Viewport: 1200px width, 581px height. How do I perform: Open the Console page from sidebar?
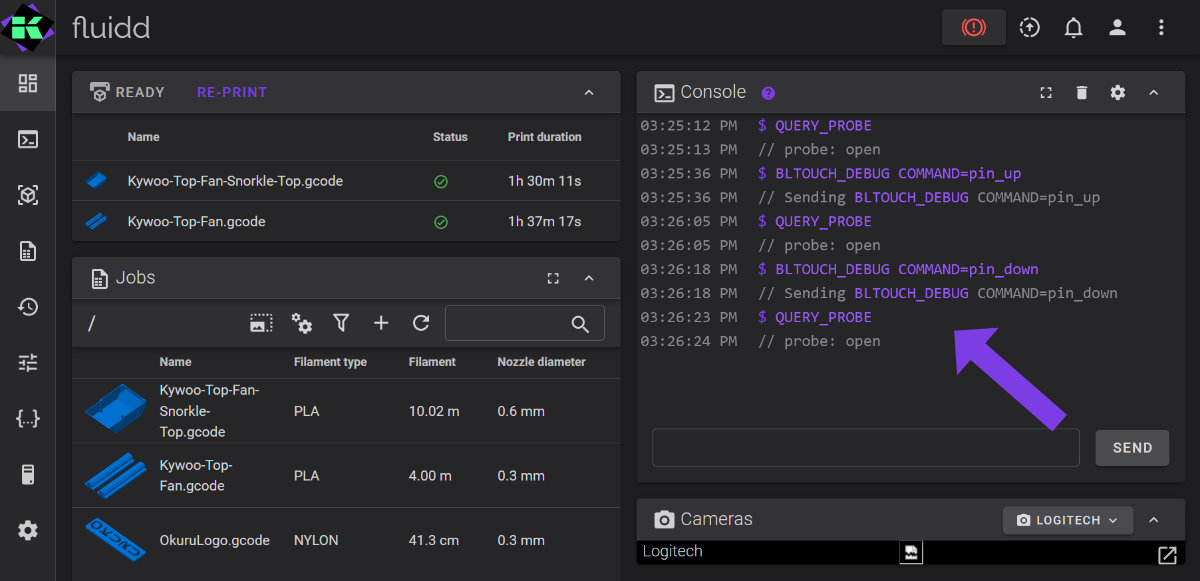28,140
